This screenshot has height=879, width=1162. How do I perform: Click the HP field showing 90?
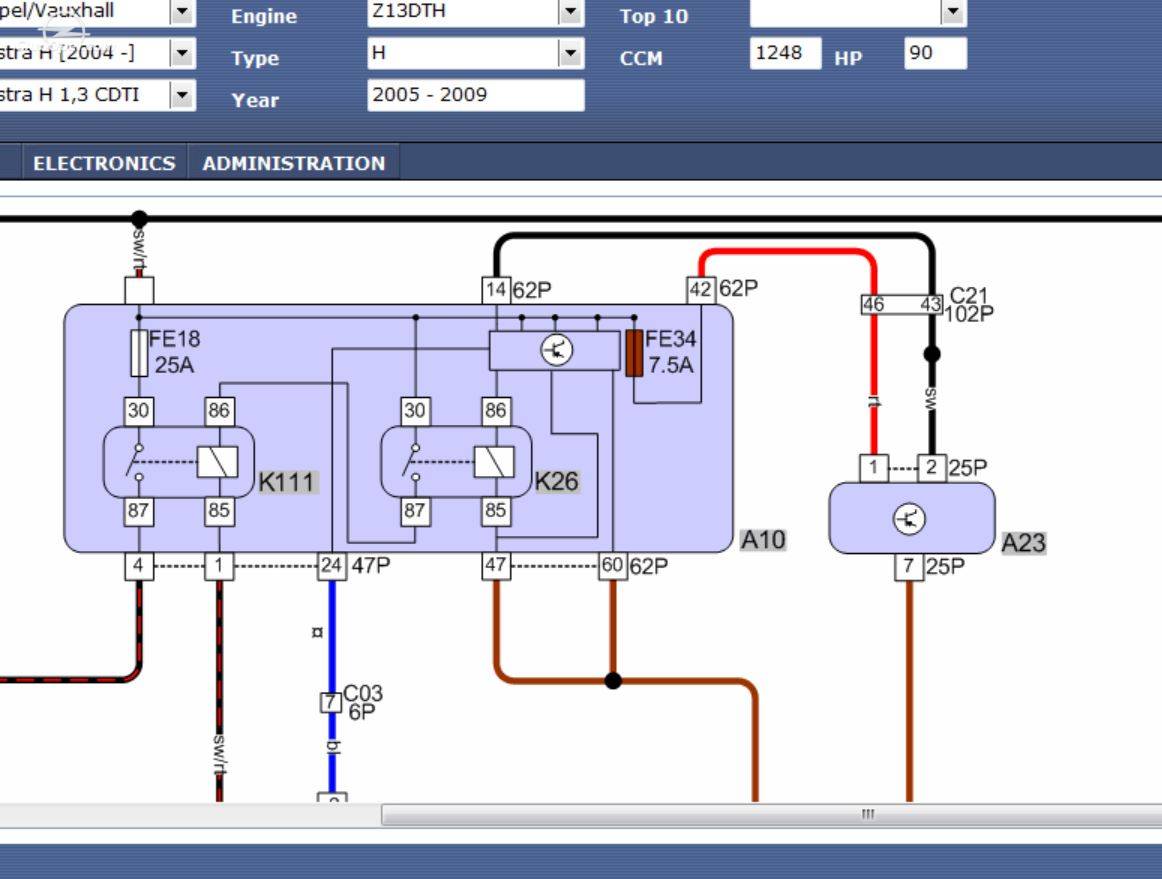[935, 53]
